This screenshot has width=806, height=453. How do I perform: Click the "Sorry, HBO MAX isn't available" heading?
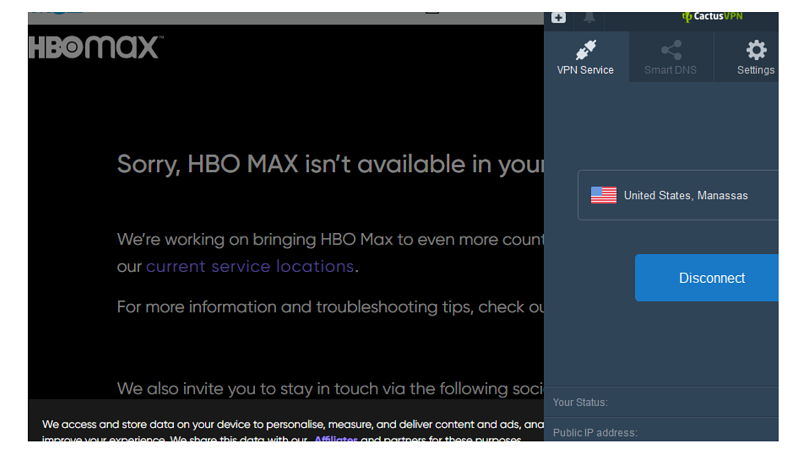[x=331, y=165]
